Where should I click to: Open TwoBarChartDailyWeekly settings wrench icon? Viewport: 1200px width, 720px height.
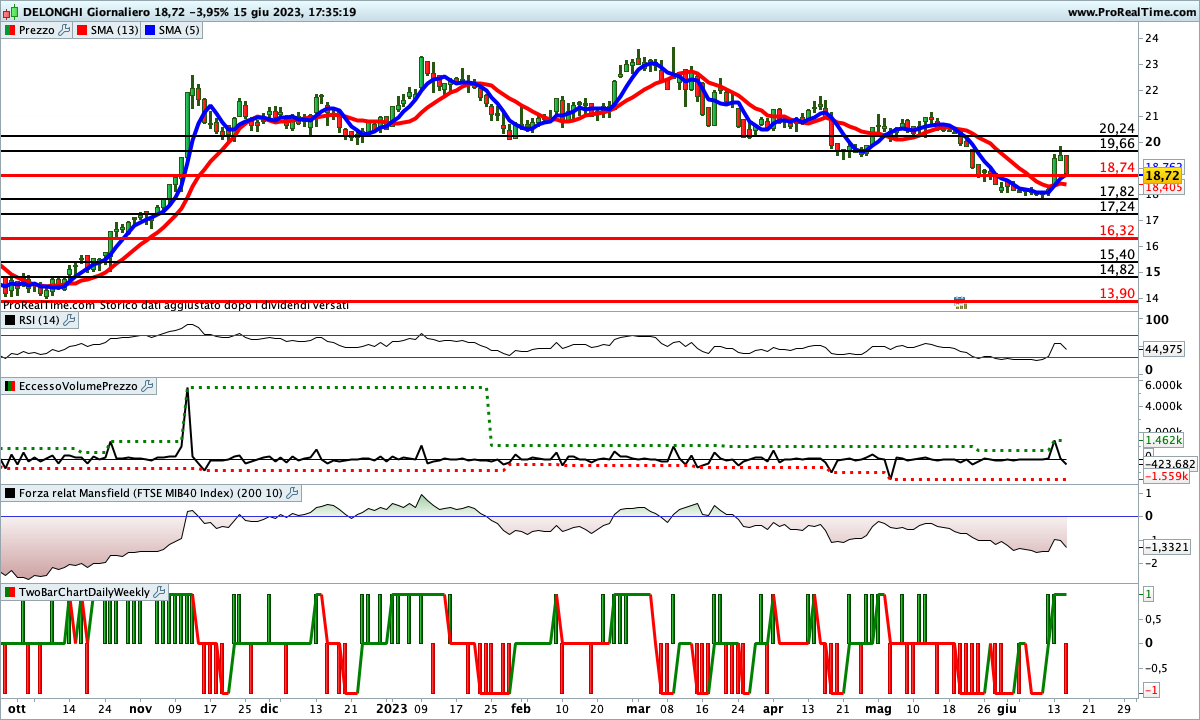(x=160, y=592)
